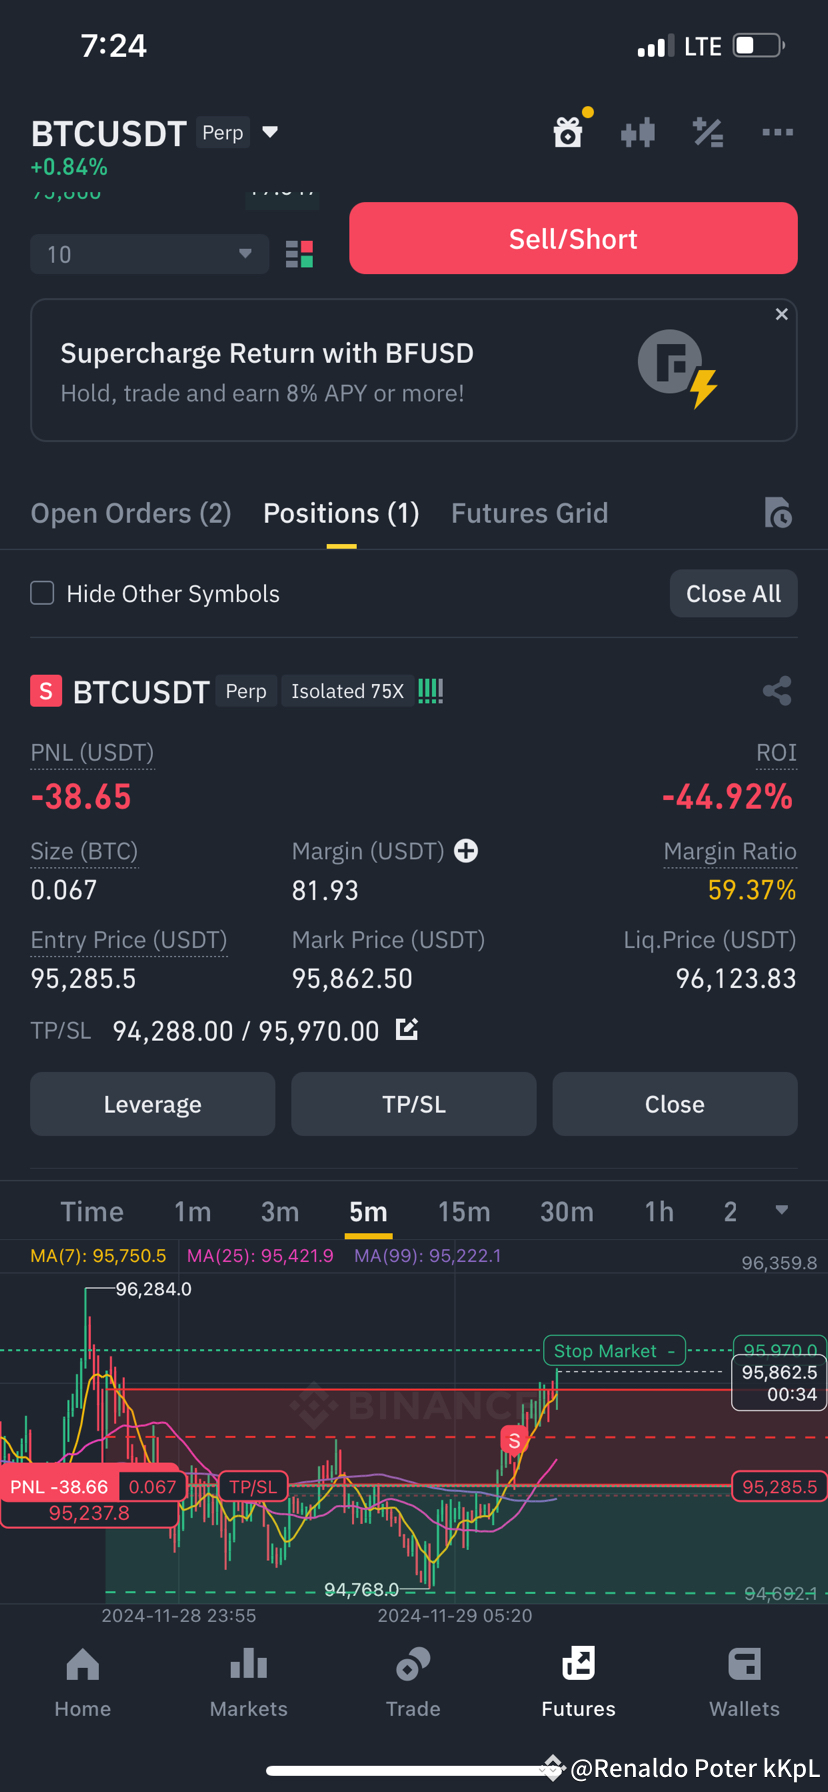828x1792 pixels.
Task: Tap the battery level indicator
Action: coord(759,45)
